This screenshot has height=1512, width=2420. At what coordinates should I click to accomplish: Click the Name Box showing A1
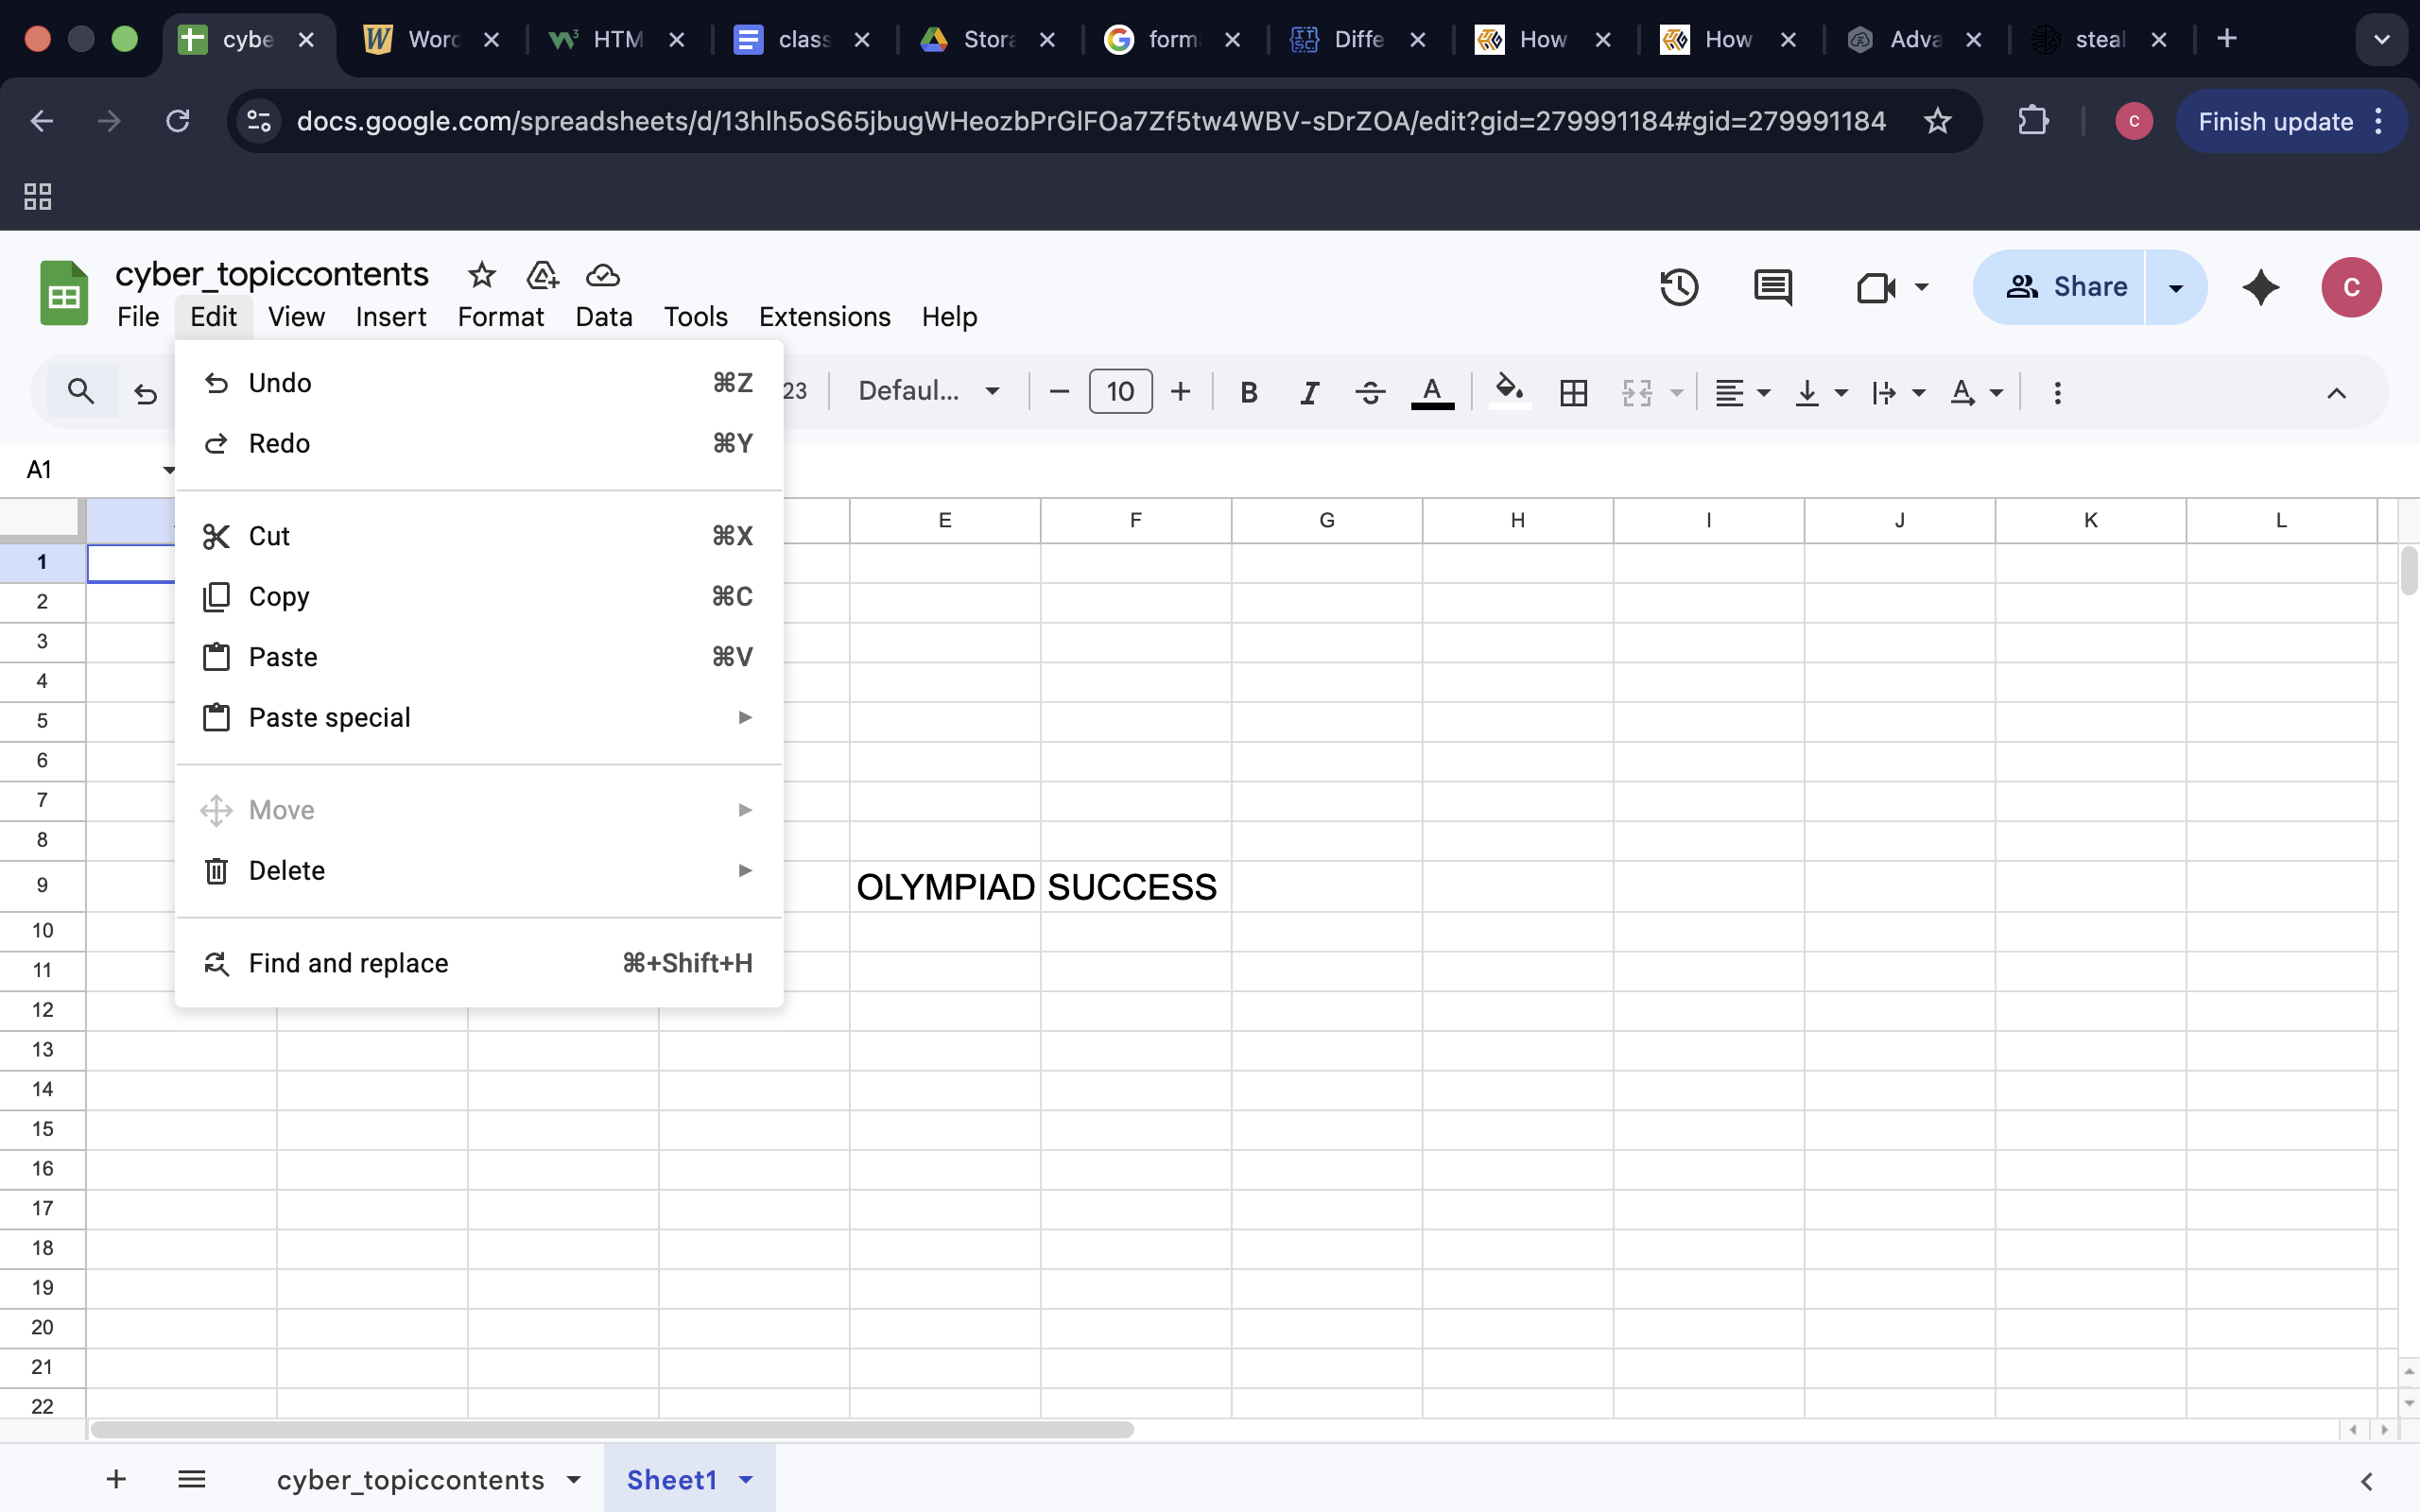pyautogui.click(x=40, y=469)
